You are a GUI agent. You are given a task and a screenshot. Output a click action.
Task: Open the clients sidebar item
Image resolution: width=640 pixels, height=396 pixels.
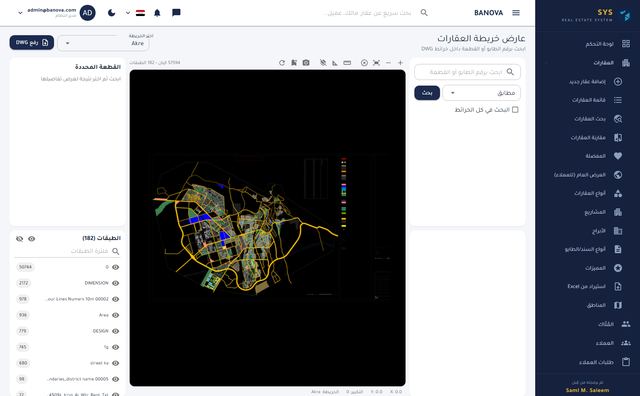coord(613,343)
